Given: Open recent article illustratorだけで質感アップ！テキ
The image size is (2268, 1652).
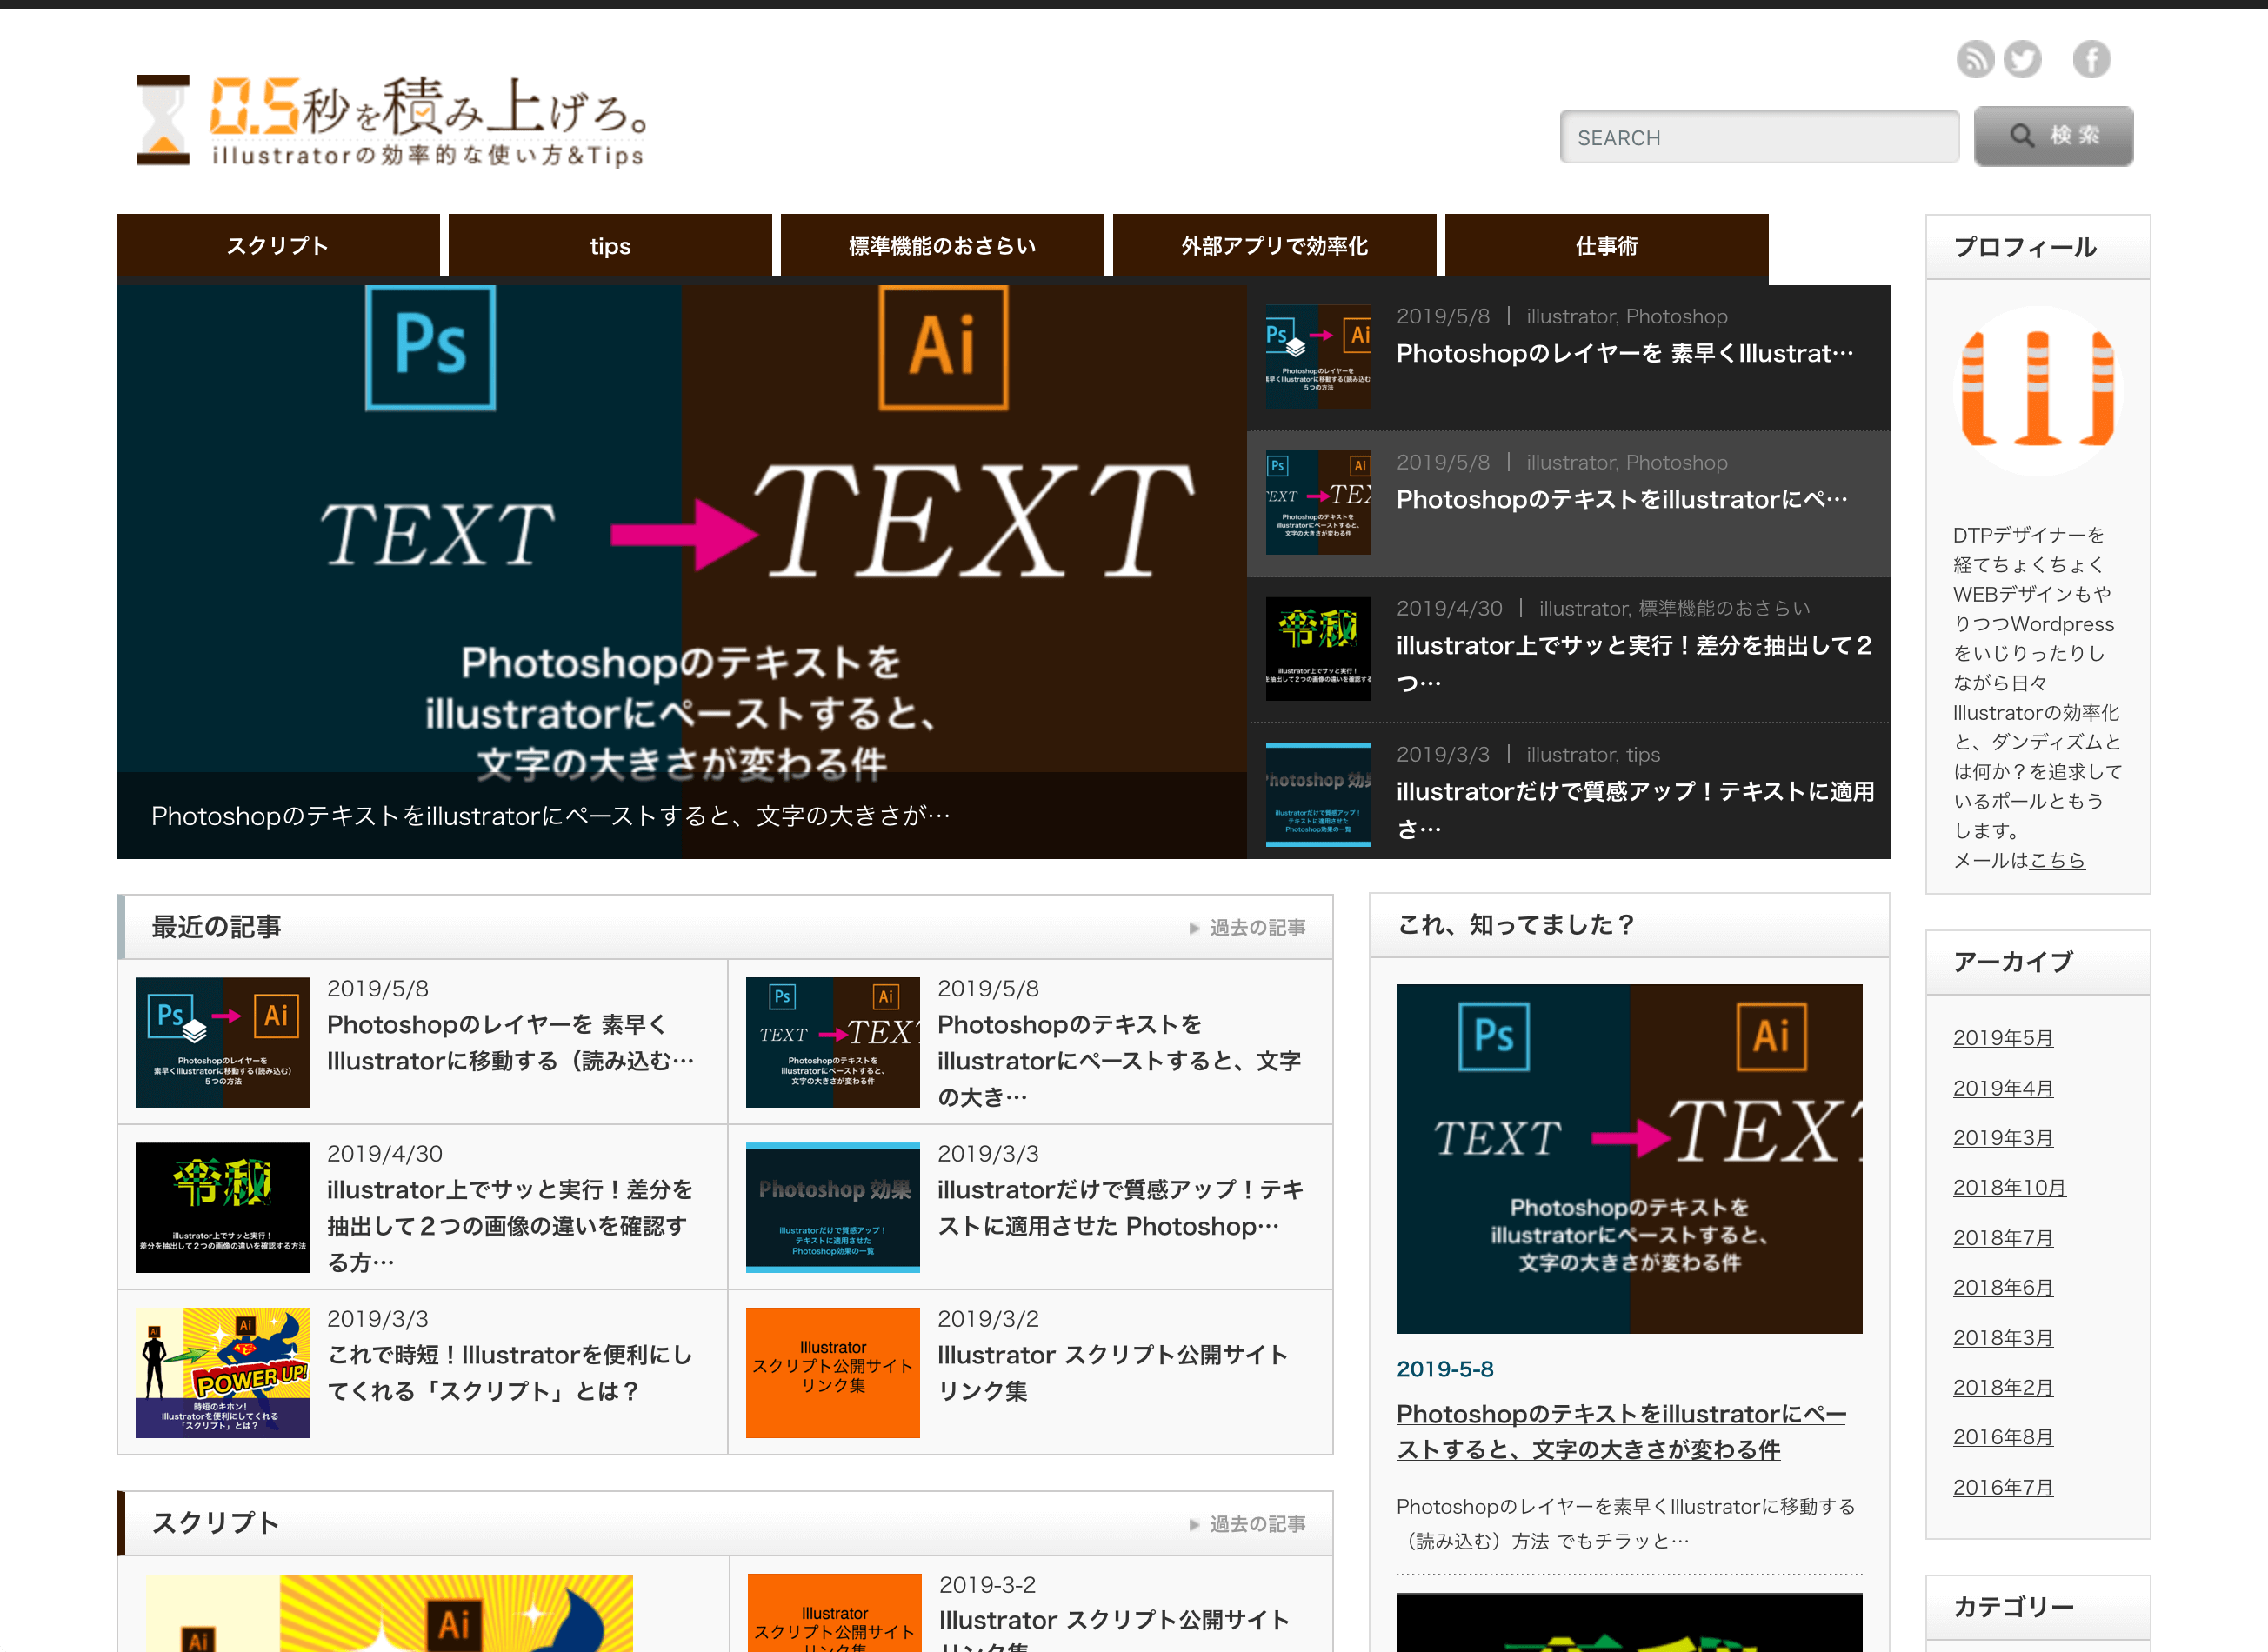Looking at the screenshot, I should tap(1121, 1208).
